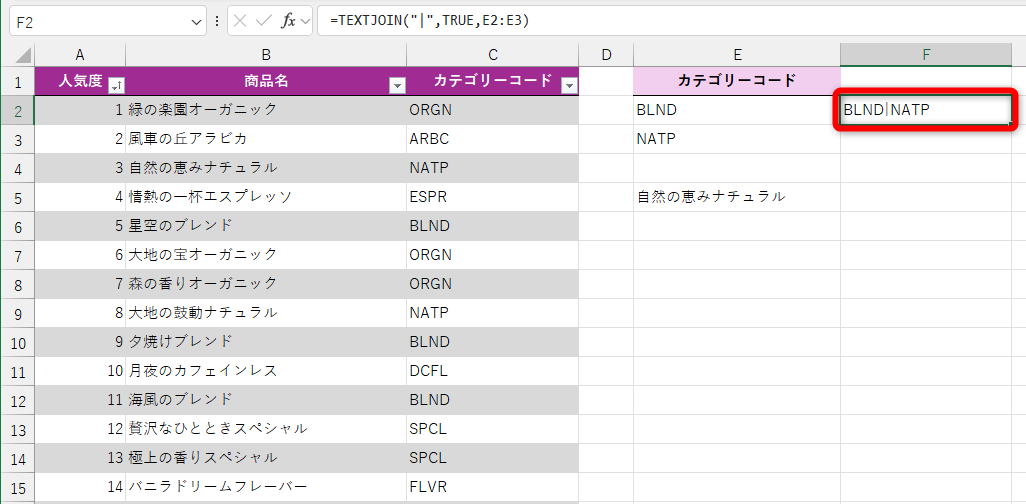Click the Insert Function fx icon
Screen dimensions: 1026x504
coord(288,21)
